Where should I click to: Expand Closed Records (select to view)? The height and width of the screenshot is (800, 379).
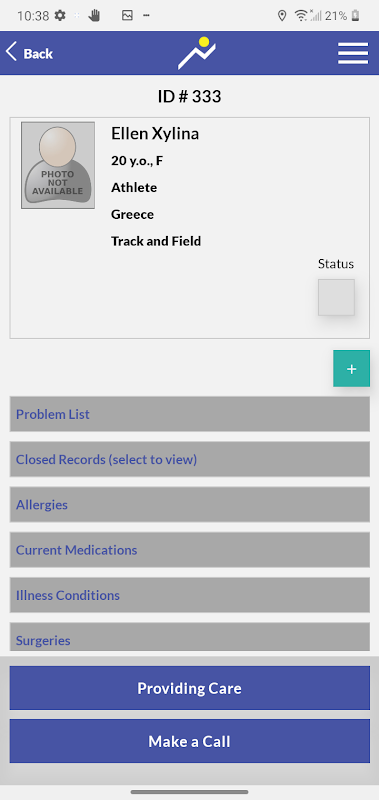pyautogui.click(x=190, y=459)
